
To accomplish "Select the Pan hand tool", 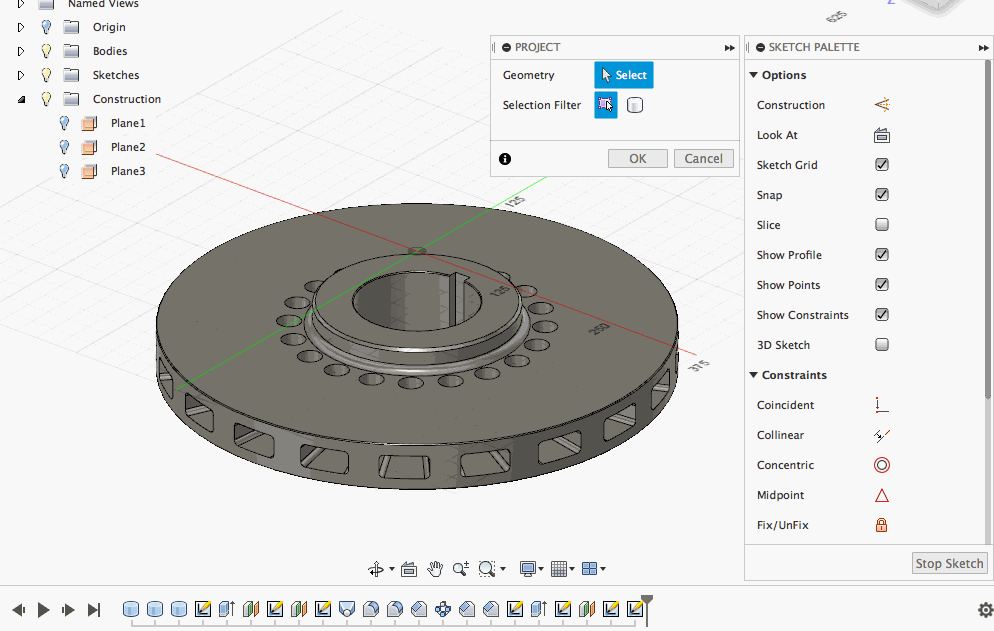I will [x=435, y=569].
